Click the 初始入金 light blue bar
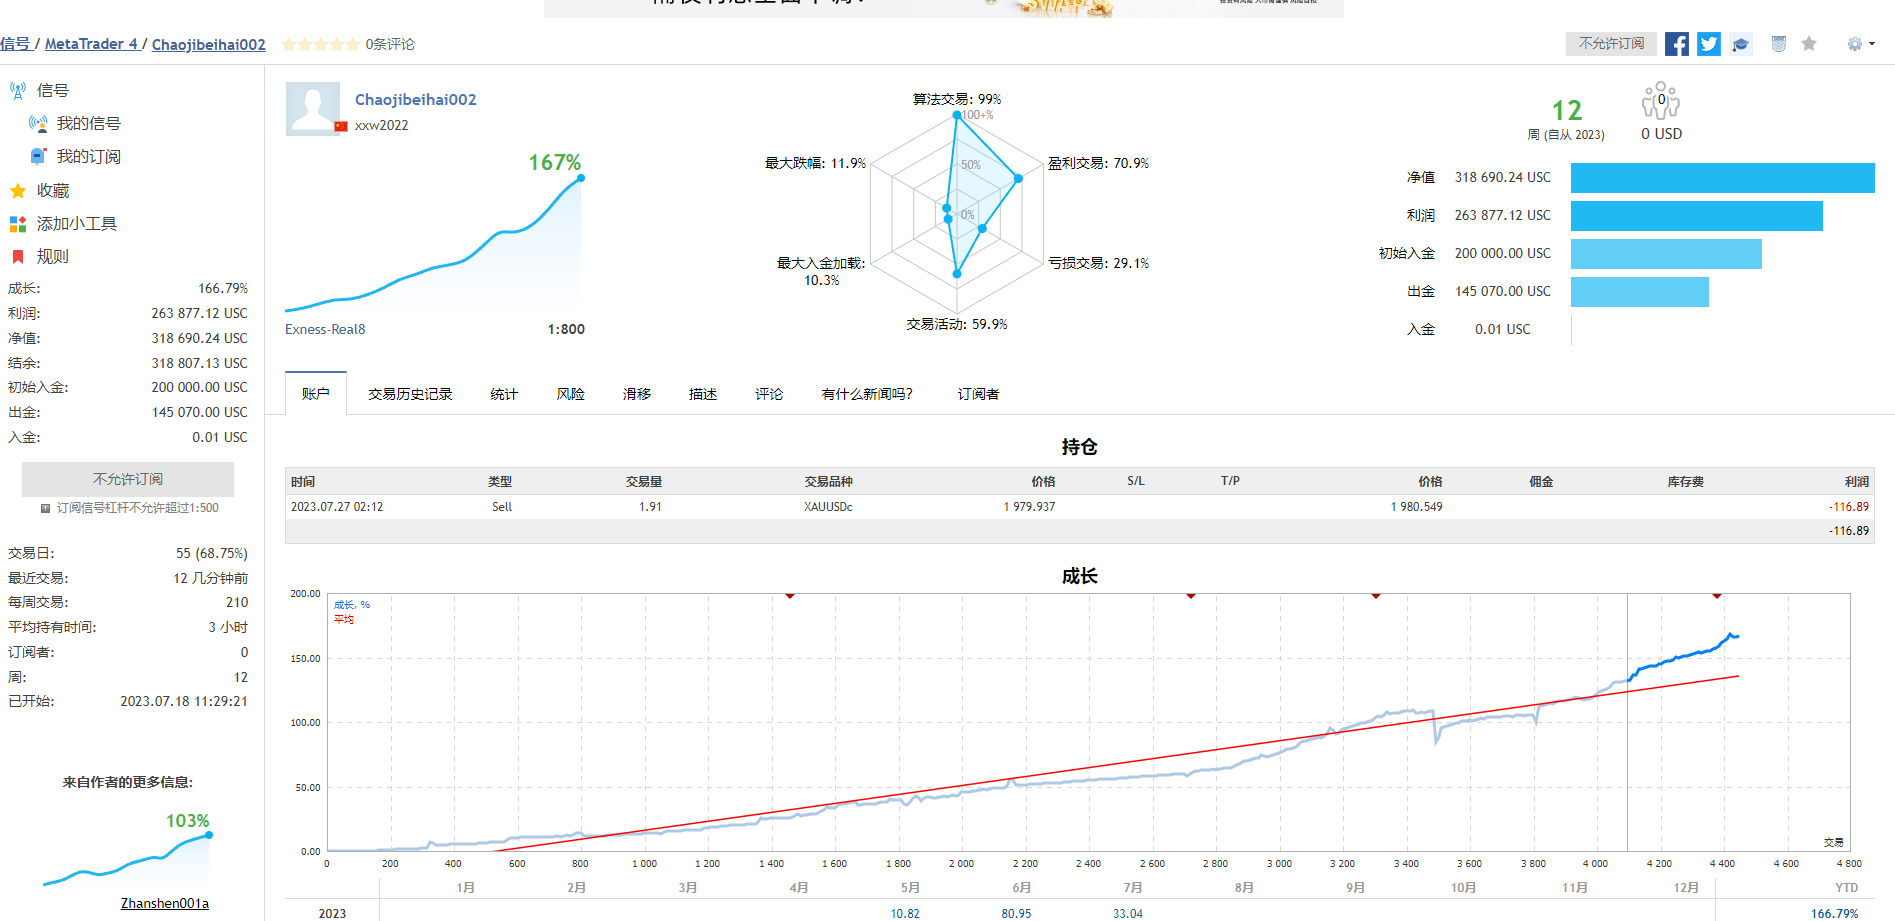Viewport: 1895px width, 921px height. click(1666, 254)
